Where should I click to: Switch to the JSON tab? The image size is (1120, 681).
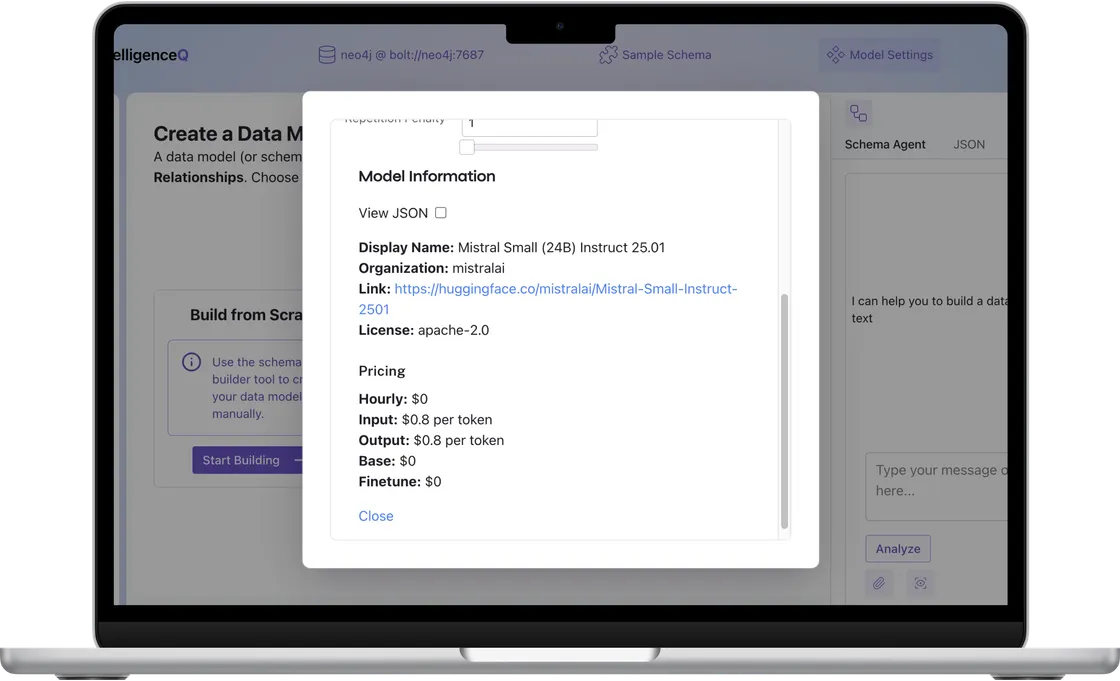tap(969, 144)
